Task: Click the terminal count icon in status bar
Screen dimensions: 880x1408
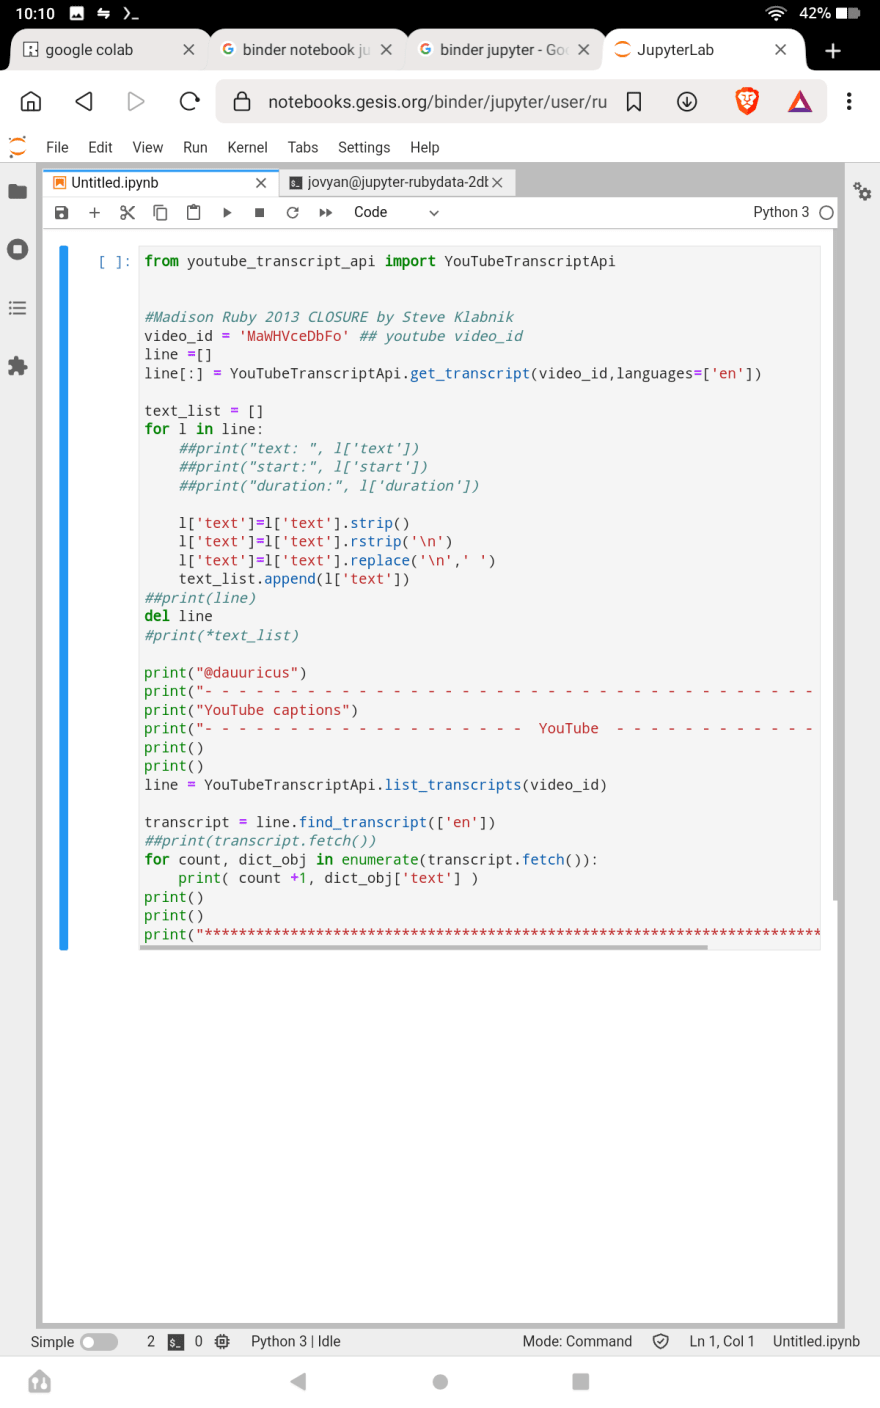Action: pyautogui.click(x=176, y=1342)
